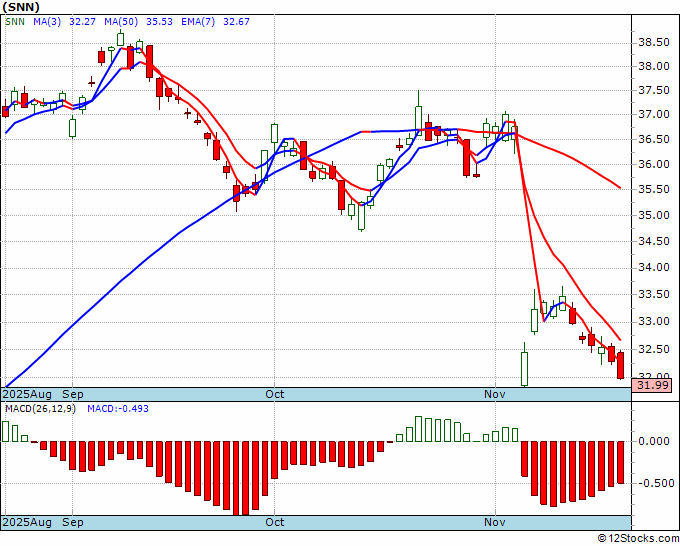The height and width of the screenshot is (546, 680).
Task: Click the 32.50 price axis label
Action: [654, 350]
